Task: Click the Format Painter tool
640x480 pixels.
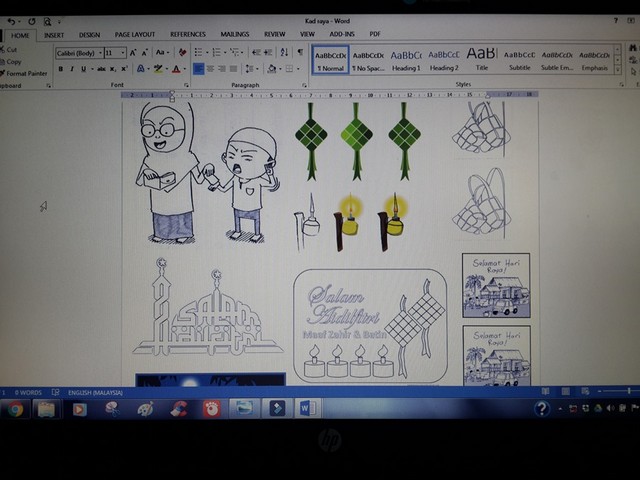Action: coord(26,73)
